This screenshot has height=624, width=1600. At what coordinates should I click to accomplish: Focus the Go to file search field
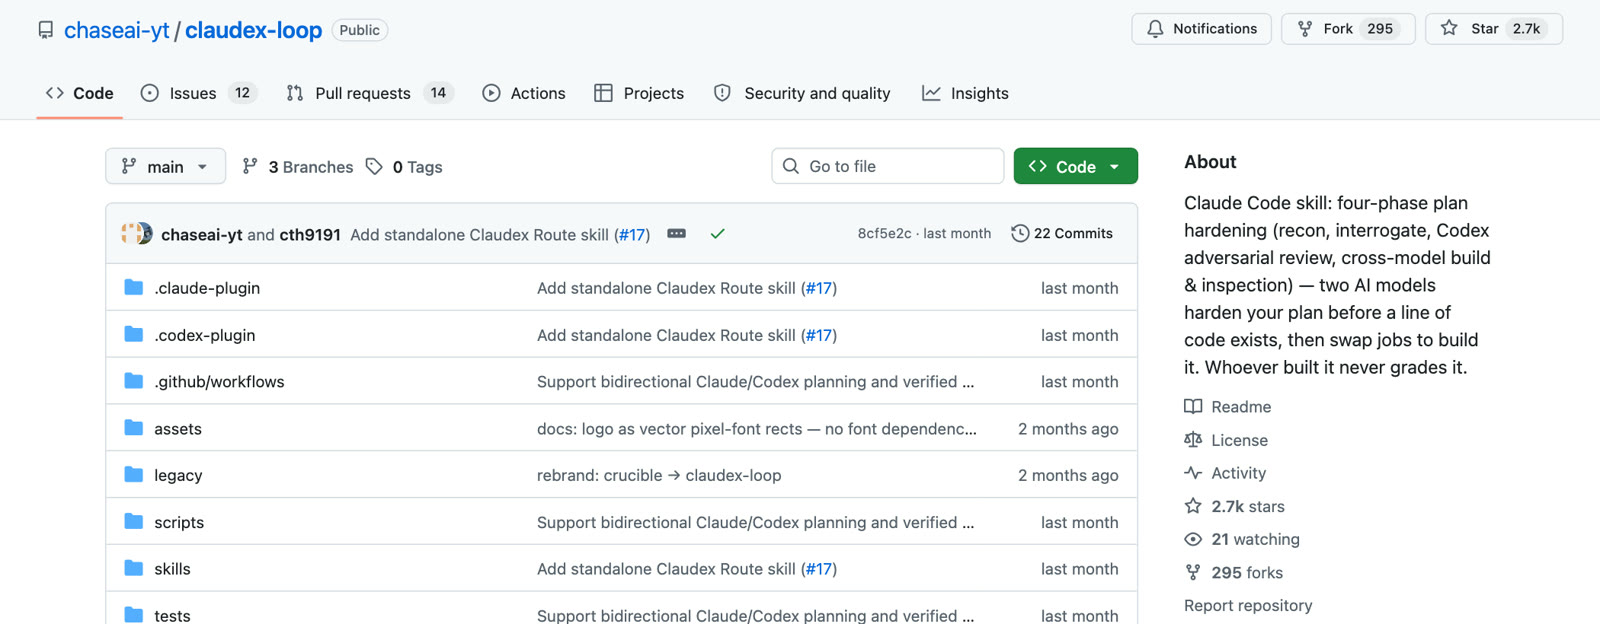click(887, 166)
